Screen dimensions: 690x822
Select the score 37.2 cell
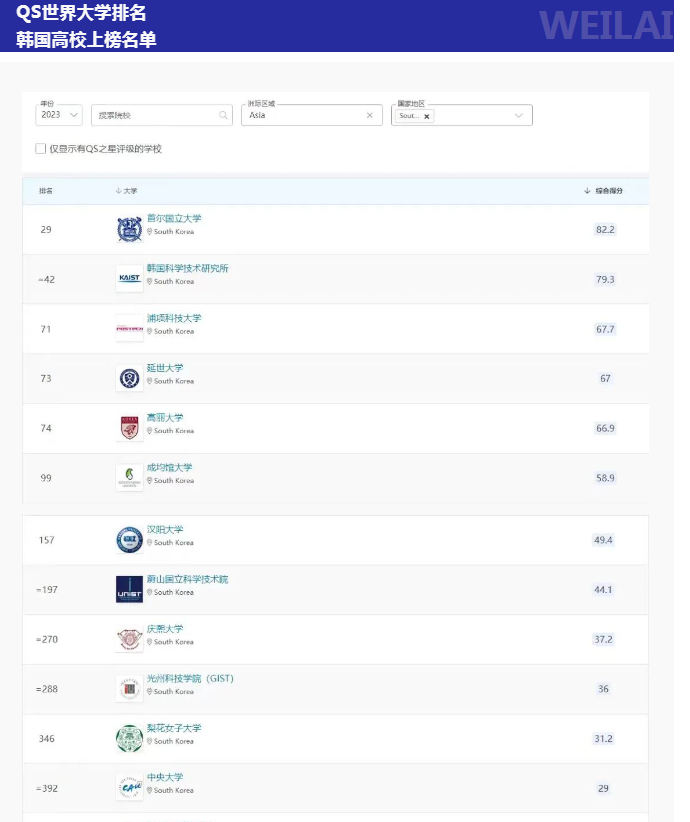tap(603, 640)
